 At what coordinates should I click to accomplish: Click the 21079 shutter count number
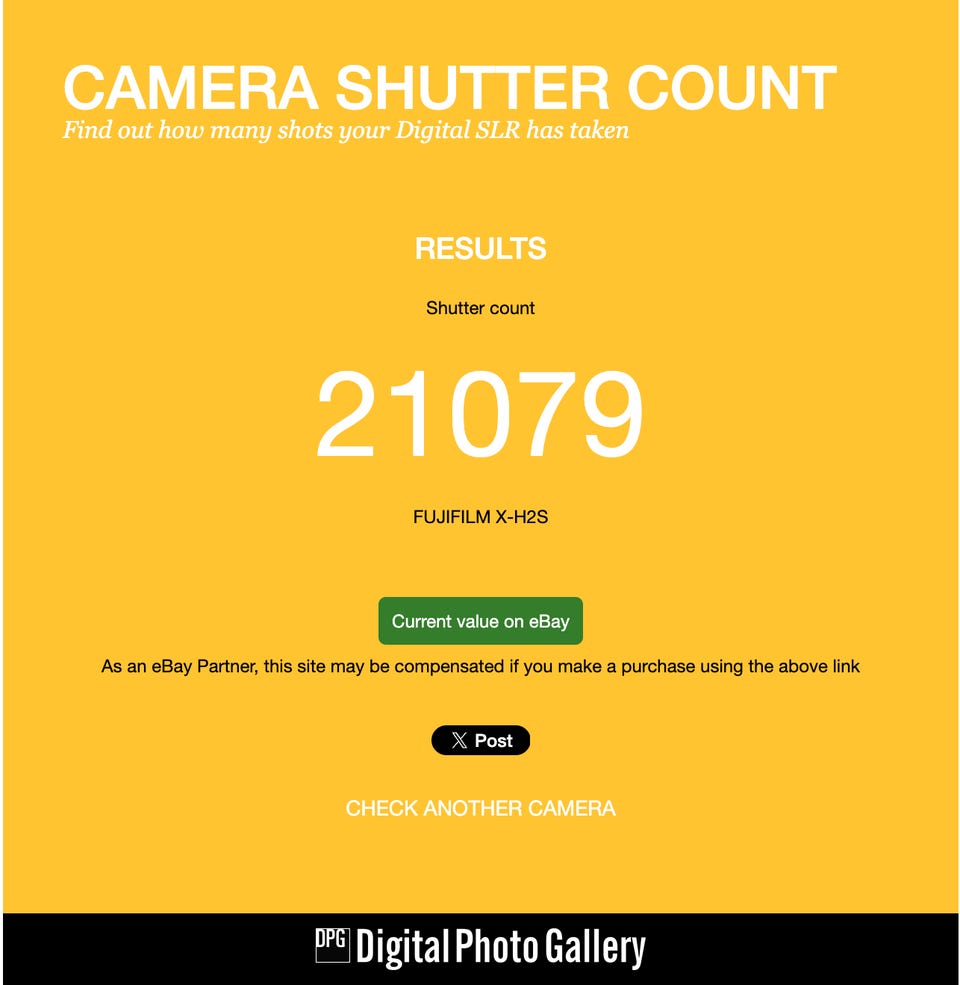click(x=480, y=415)
